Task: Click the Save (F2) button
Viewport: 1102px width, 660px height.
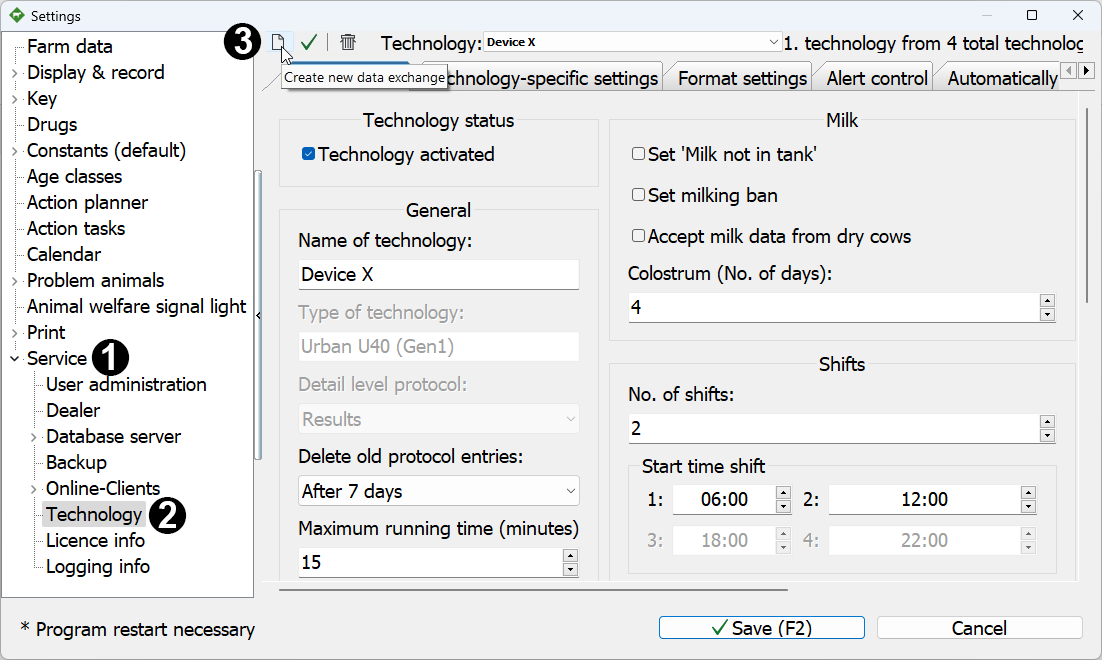Action: (x=761, y=628)
